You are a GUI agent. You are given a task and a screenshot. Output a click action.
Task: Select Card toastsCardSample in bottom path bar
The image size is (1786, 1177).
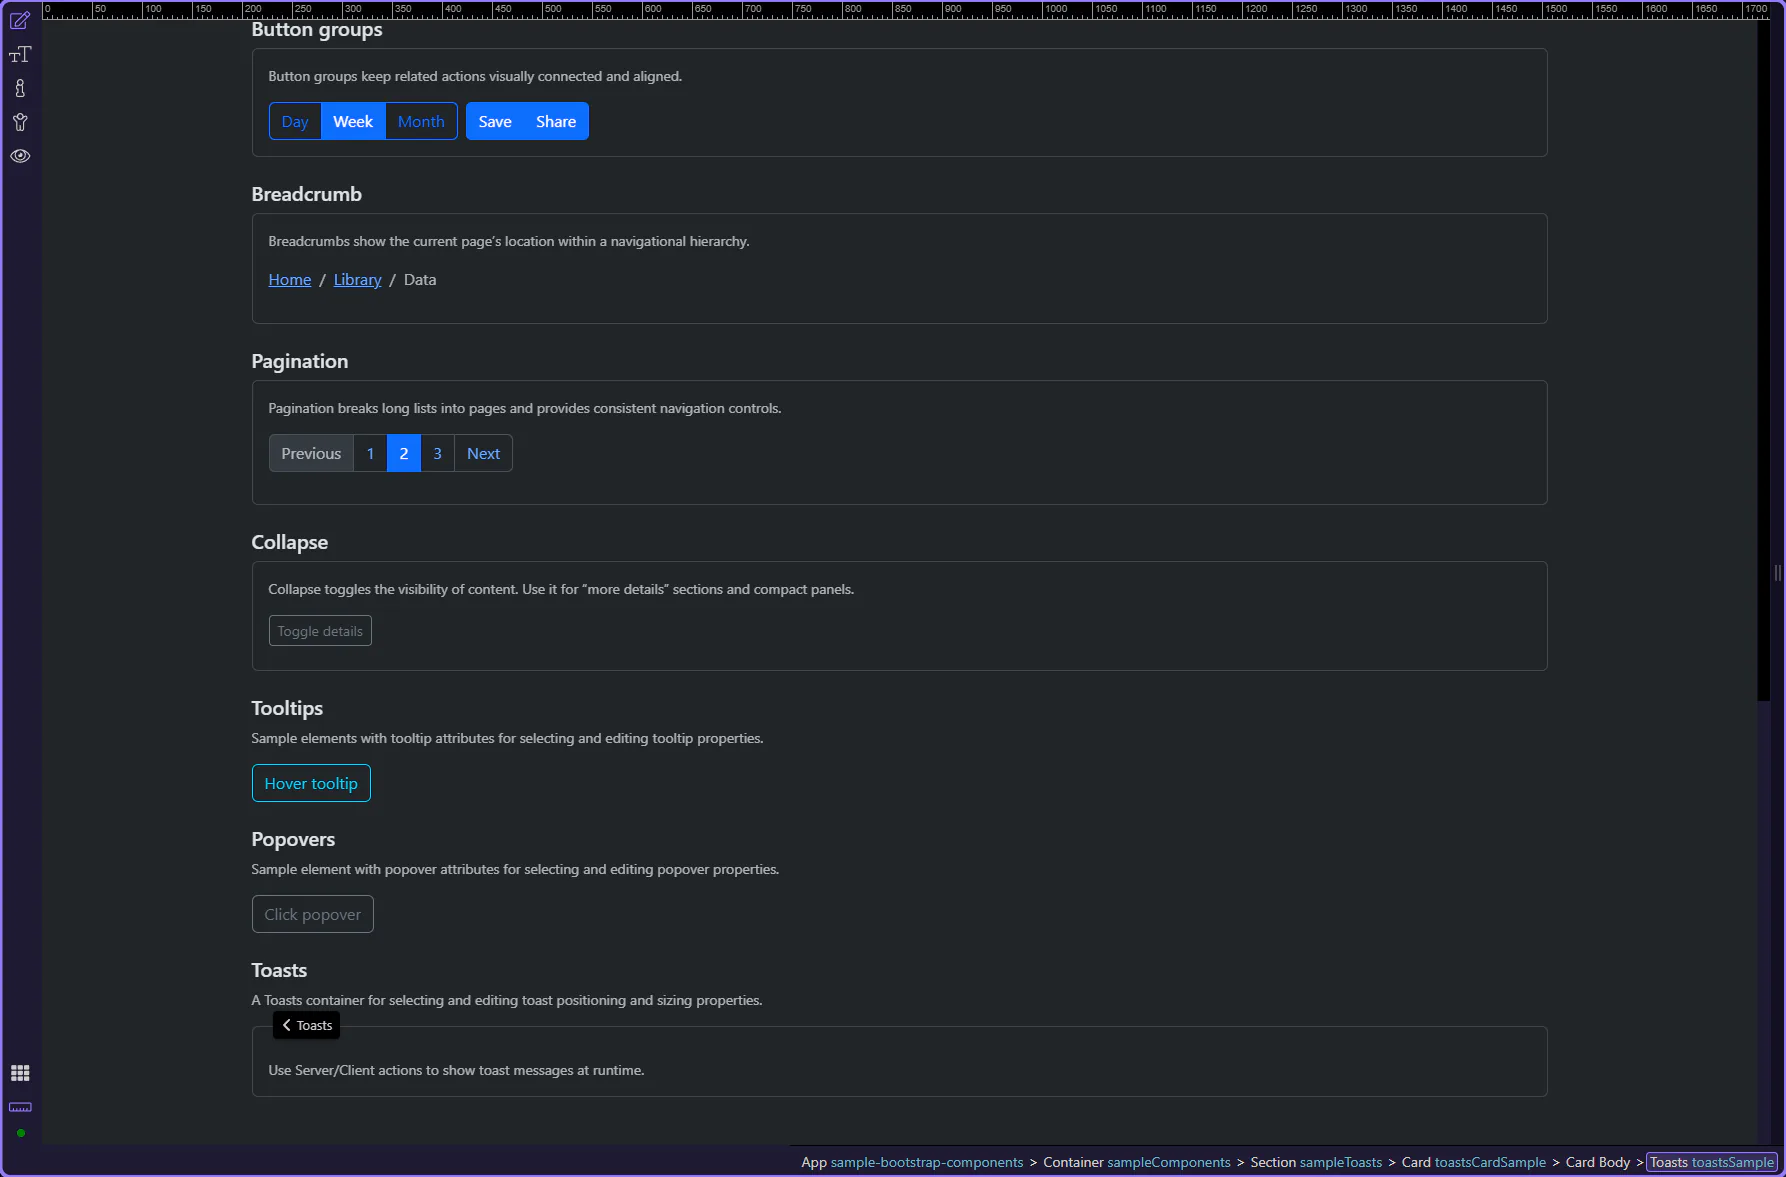(1473, 1162)
